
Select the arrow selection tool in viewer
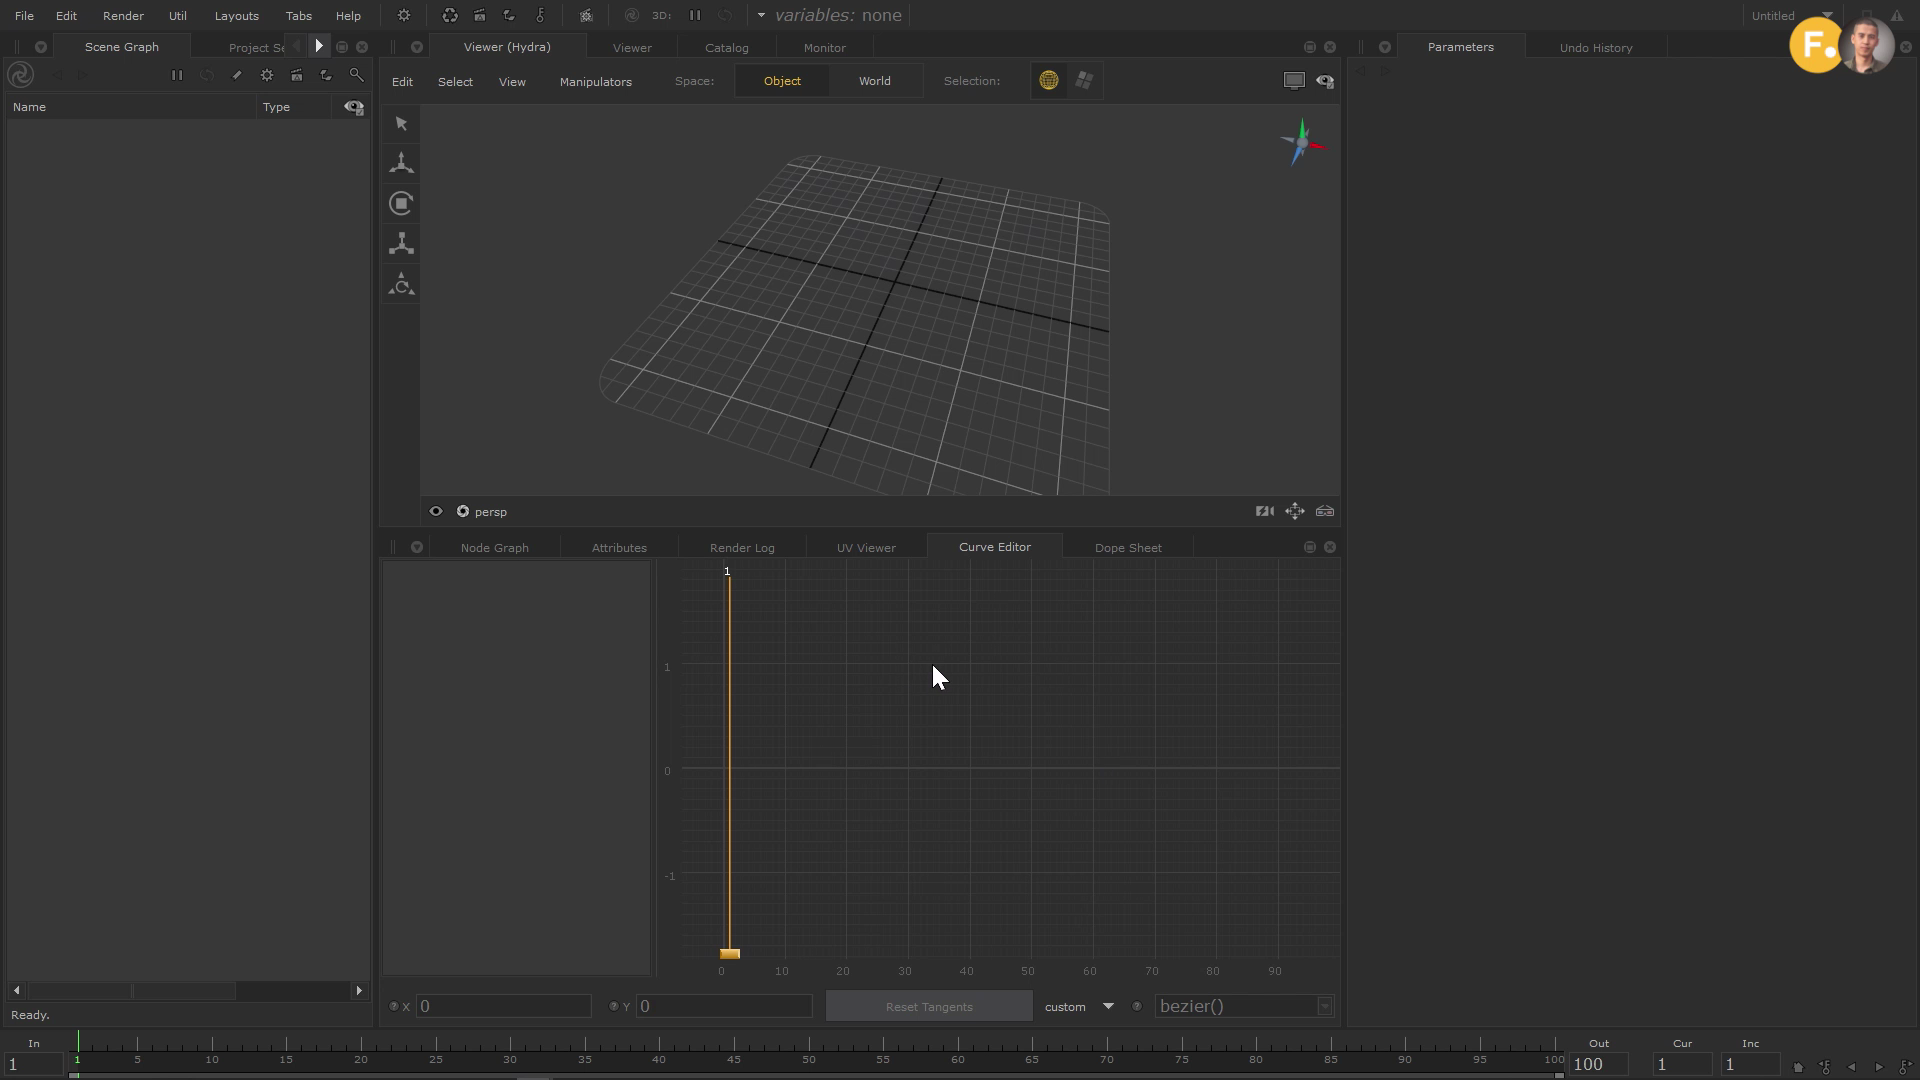pyautogui.click(x=401, y=124)
